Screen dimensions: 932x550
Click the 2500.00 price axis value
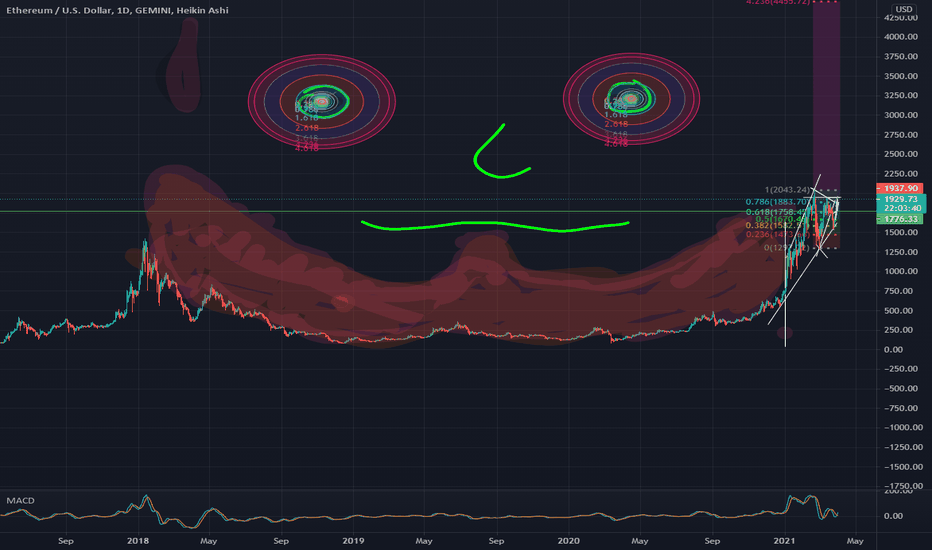point(900,154)
